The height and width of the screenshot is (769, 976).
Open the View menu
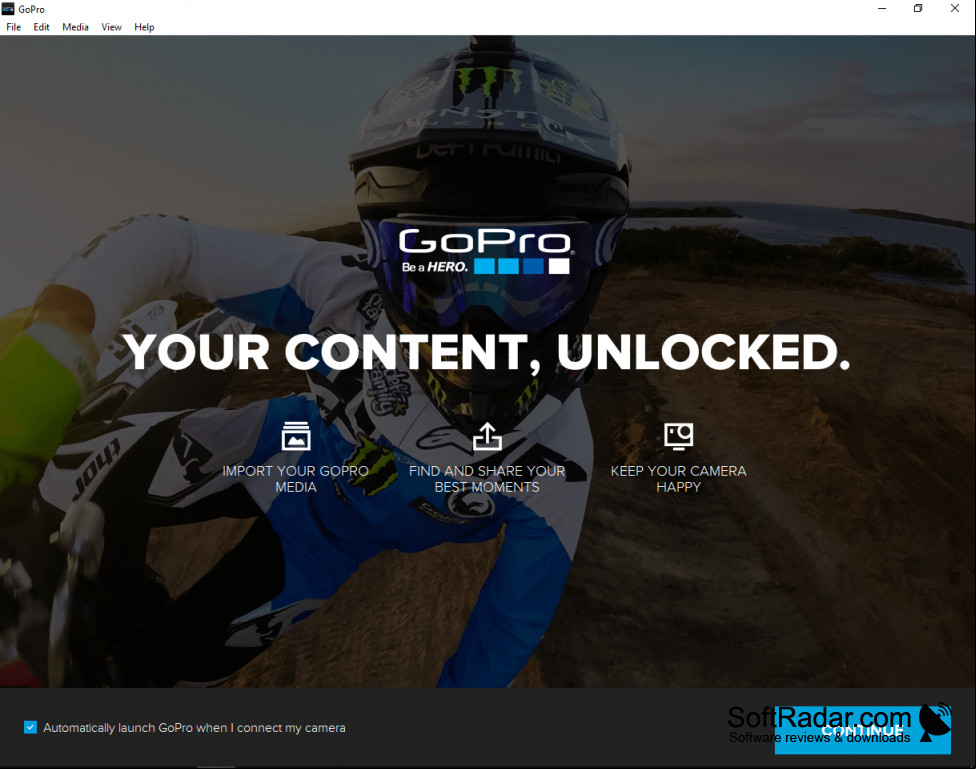pos(111,27)
